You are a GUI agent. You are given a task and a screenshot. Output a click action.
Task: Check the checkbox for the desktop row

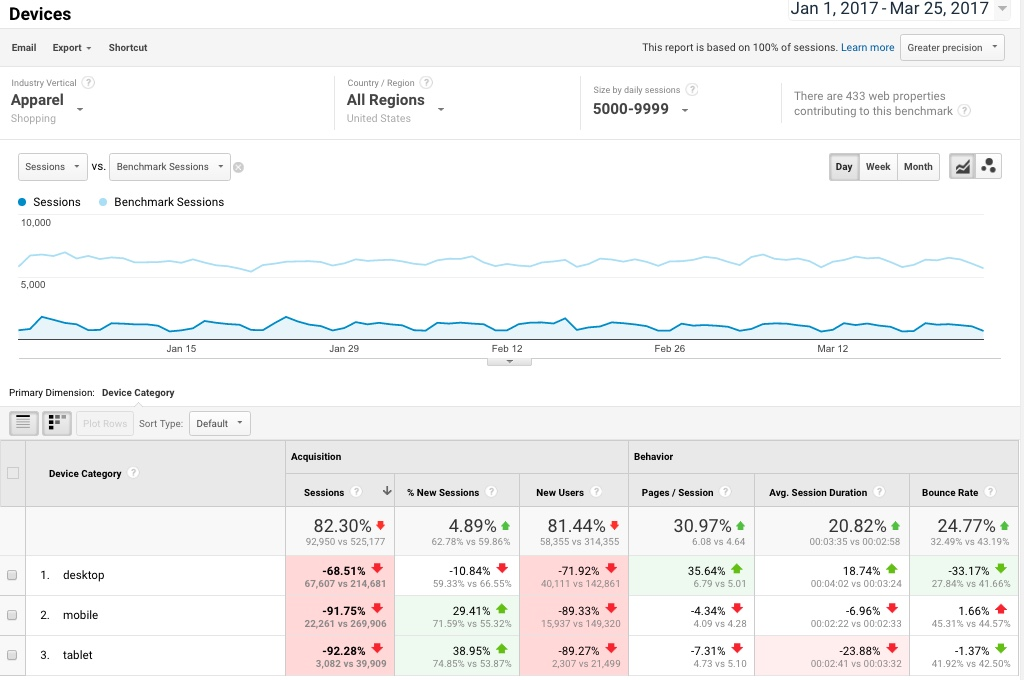(x=13, y=575)
